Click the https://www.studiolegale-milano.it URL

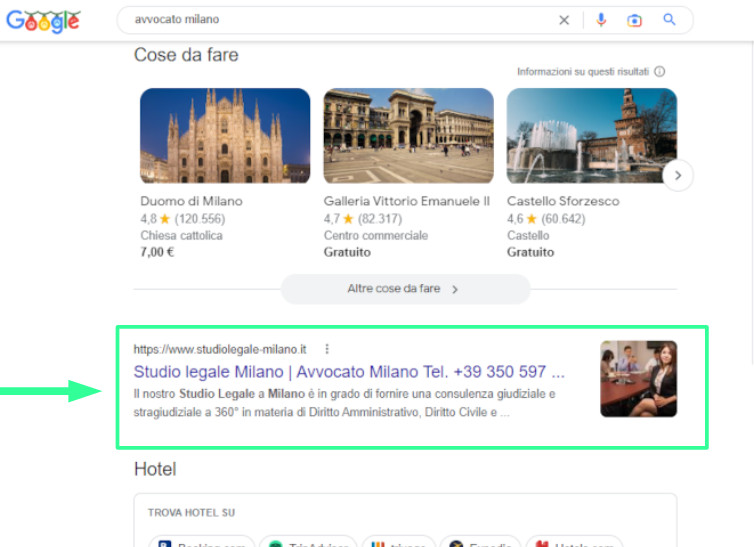tap(220, 349)
